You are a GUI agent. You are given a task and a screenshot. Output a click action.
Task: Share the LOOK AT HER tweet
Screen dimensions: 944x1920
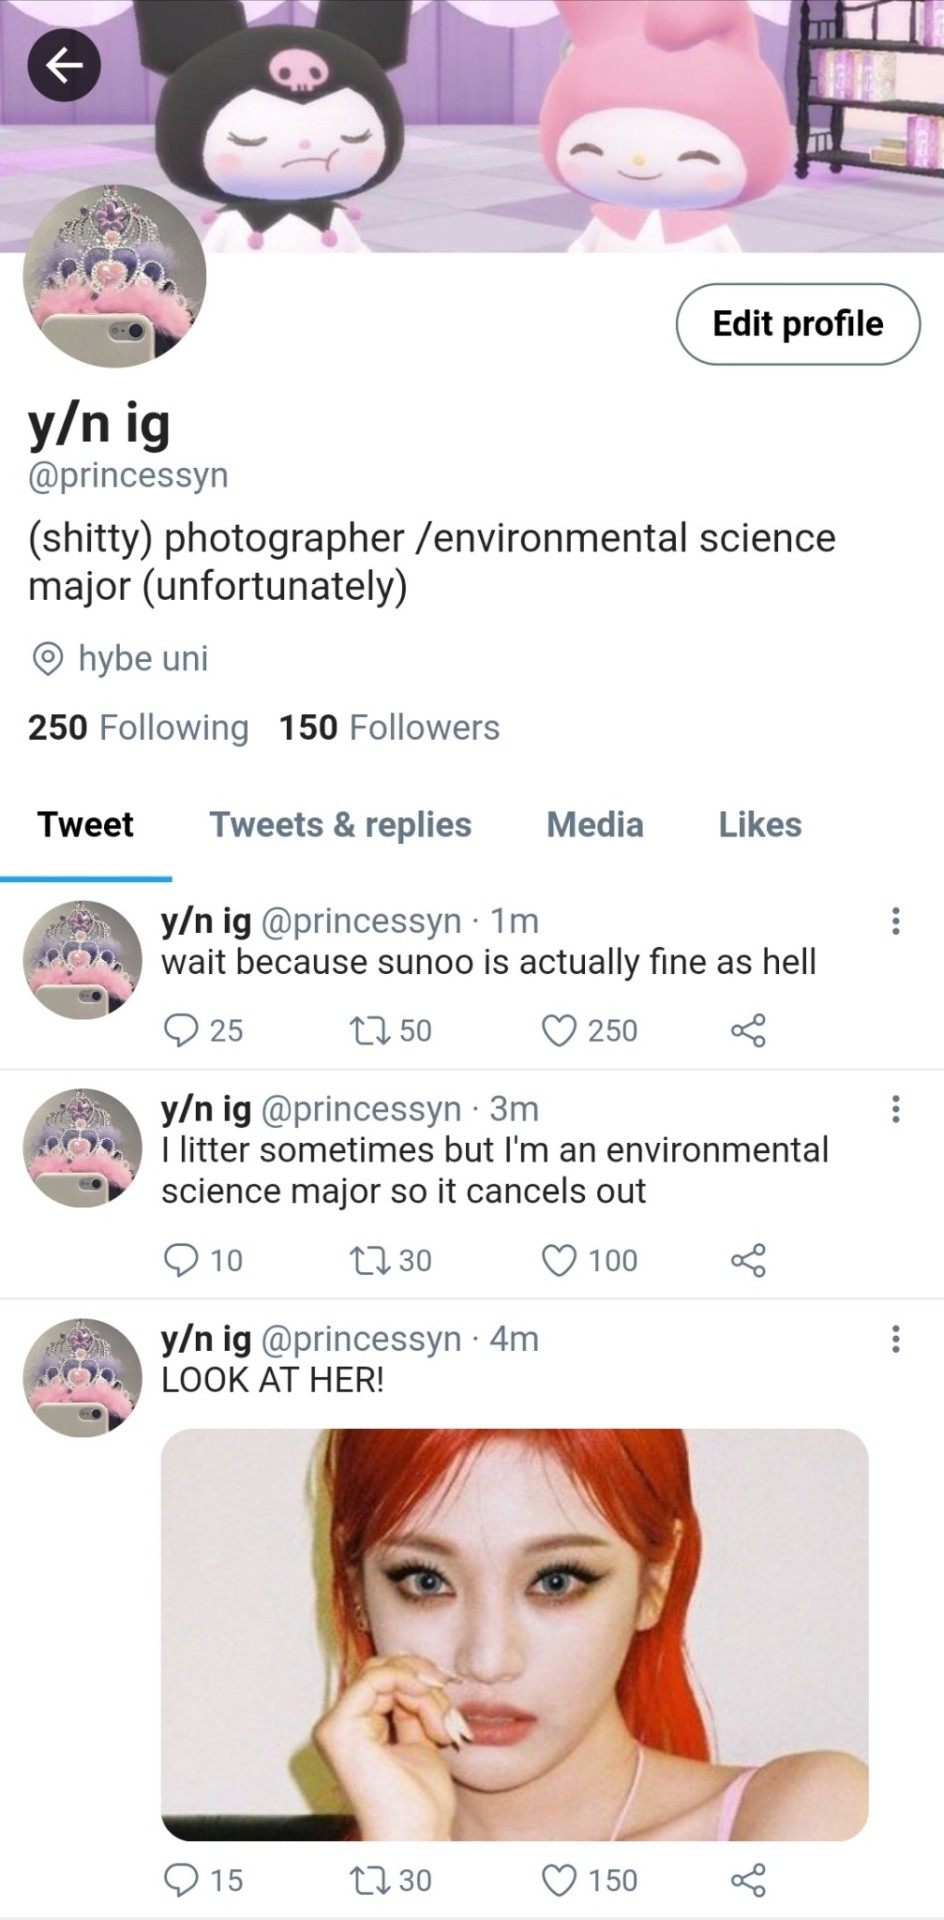(748, 1880)
